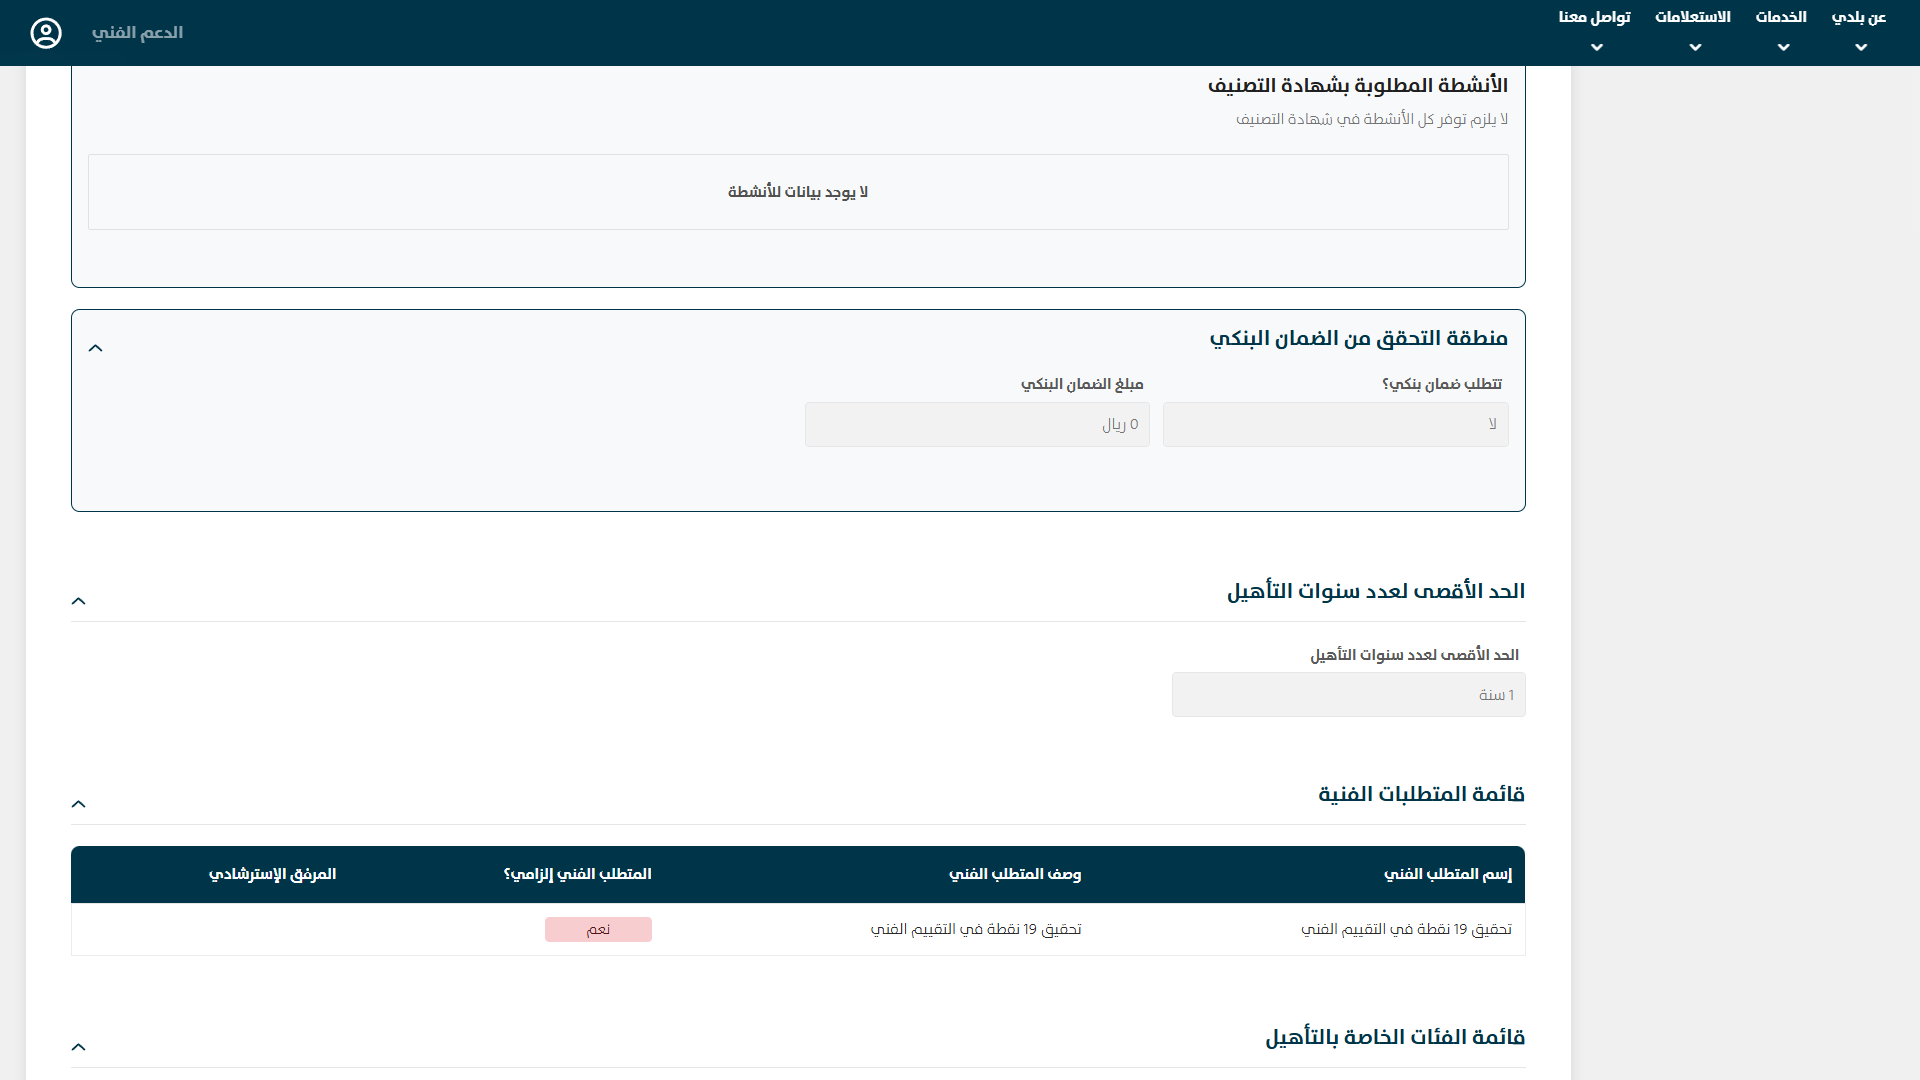The width and height of the screenshot is (1920, 1080).
Task: Click the إسم المتطلب الفني column header
Action: (x=1447, y=875)
